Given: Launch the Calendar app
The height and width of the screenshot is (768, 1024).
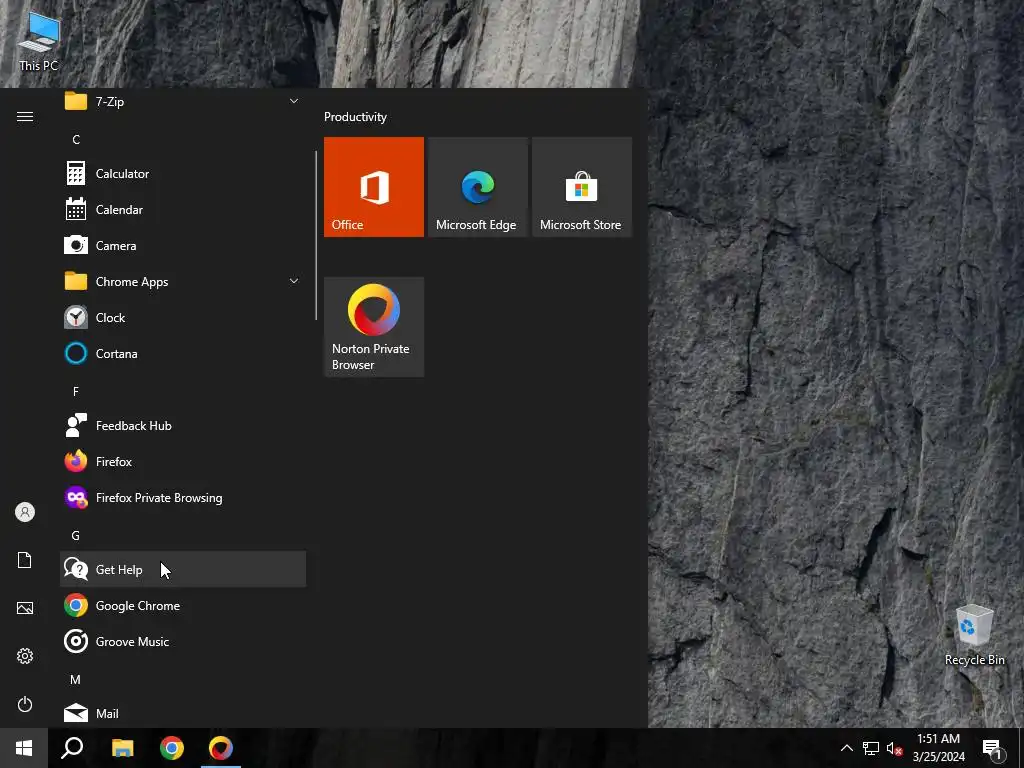Looking at the screenshot, I should click(x=183, y=210).
